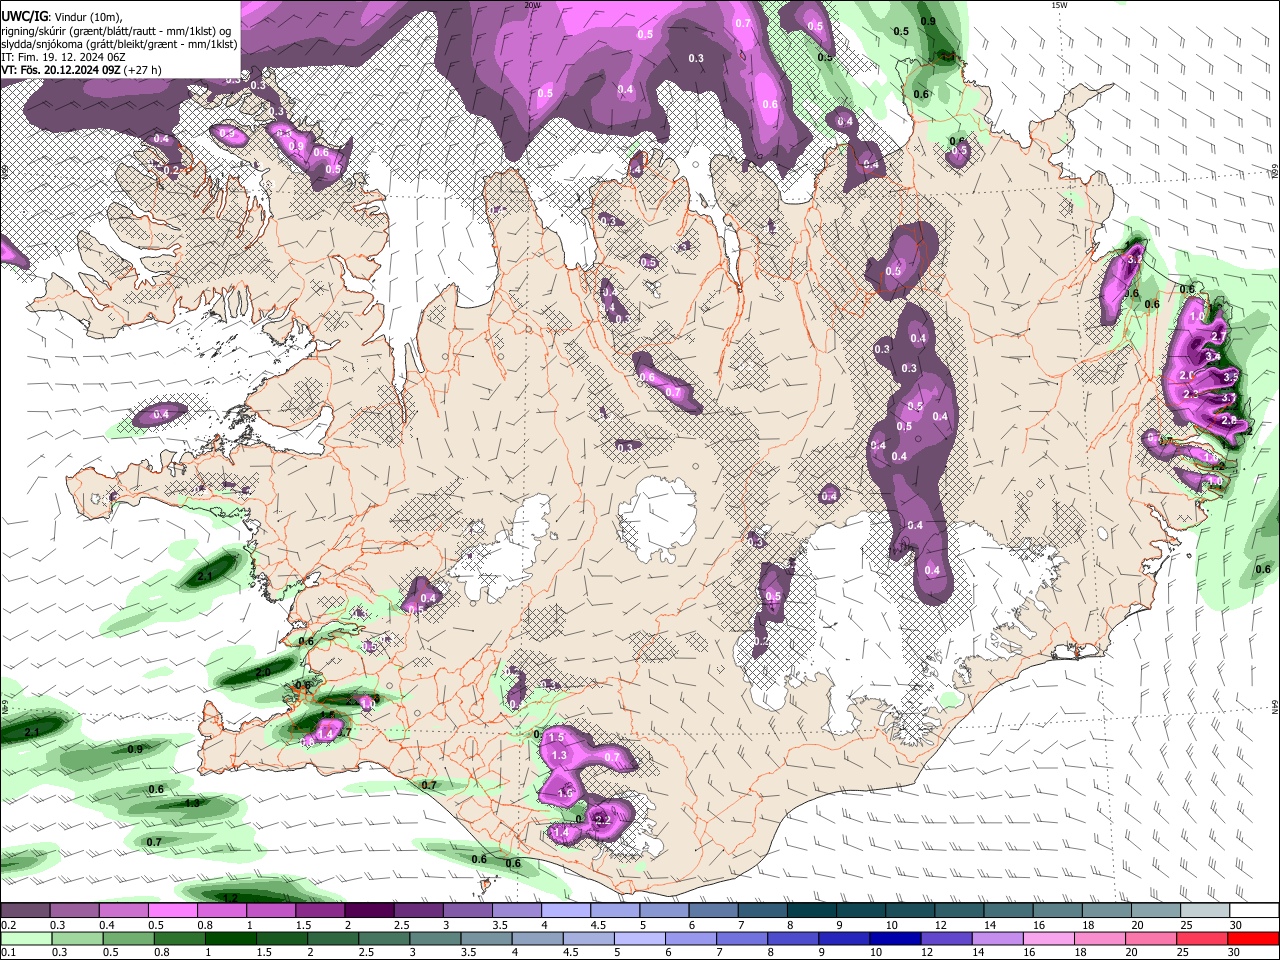The height and width of the screenshot is (960, 1280).
Task: Select the bright red lower swatch after 30
Action: [1253, 938]
